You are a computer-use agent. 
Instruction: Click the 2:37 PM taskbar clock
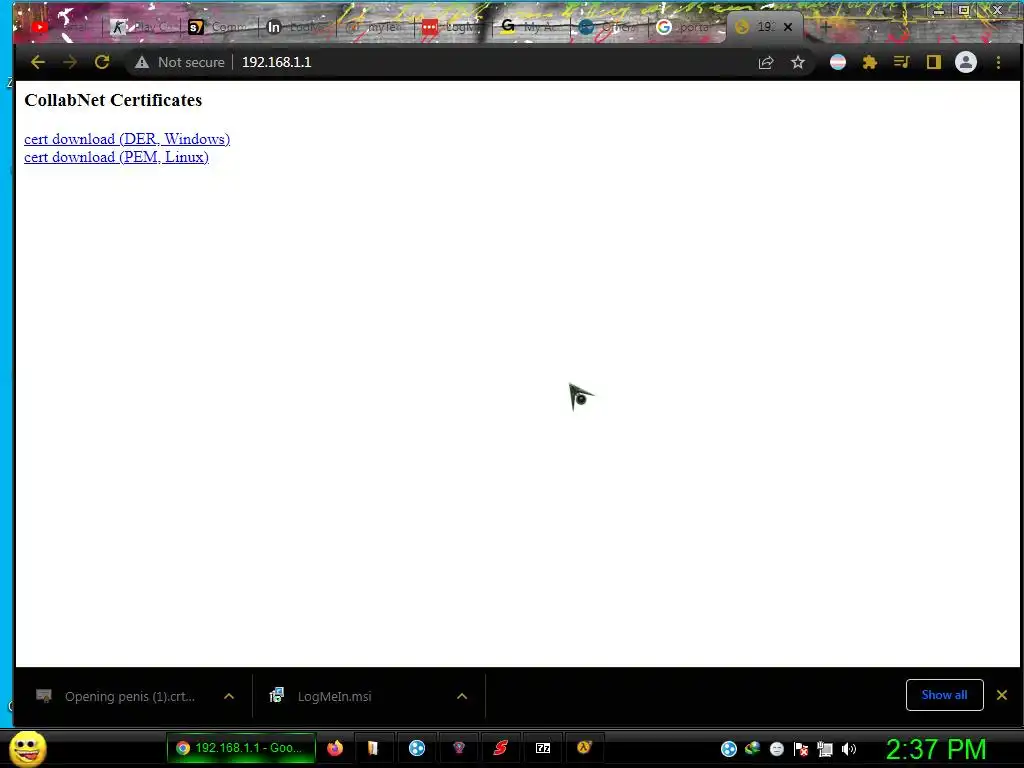pos(936,749)
